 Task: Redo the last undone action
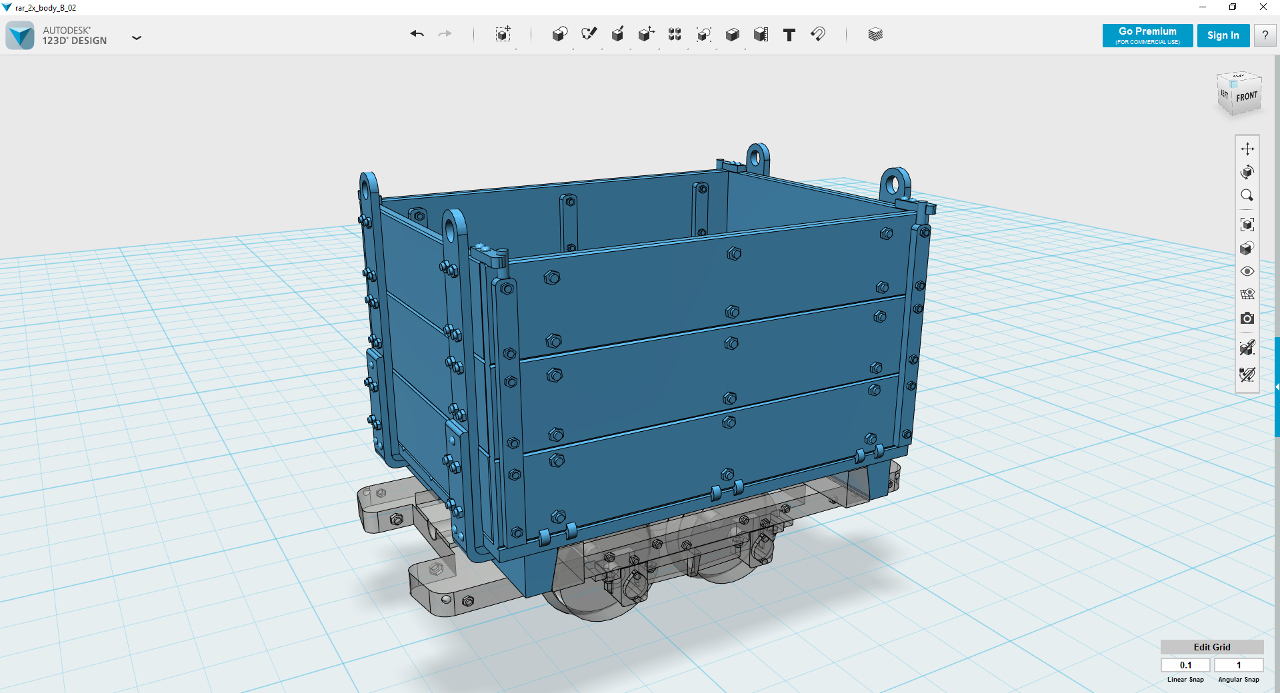(x=445, y=34)
